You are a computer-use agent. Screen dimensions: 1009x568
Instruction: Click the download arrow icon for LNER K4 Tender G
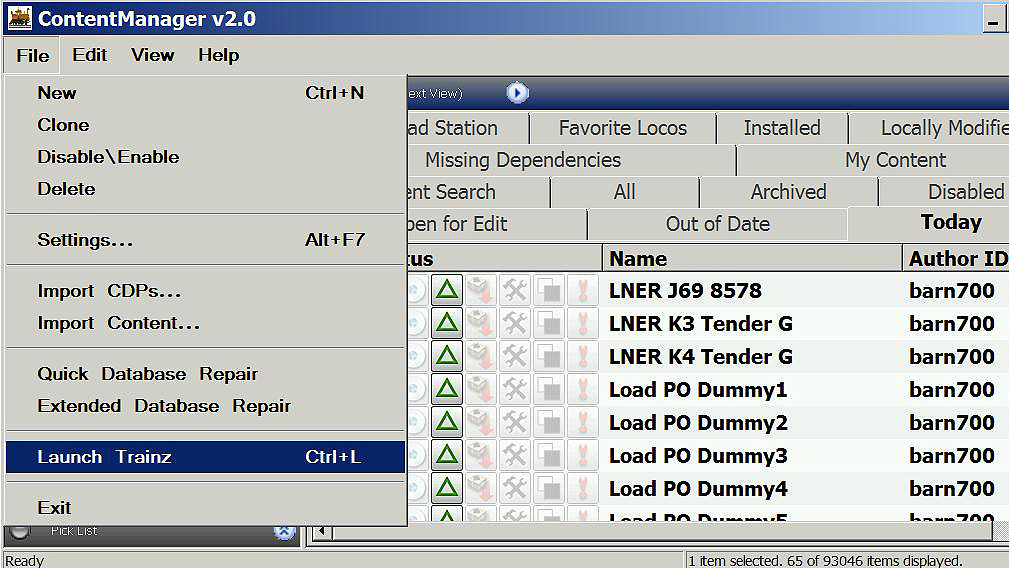tap(481, 357)
